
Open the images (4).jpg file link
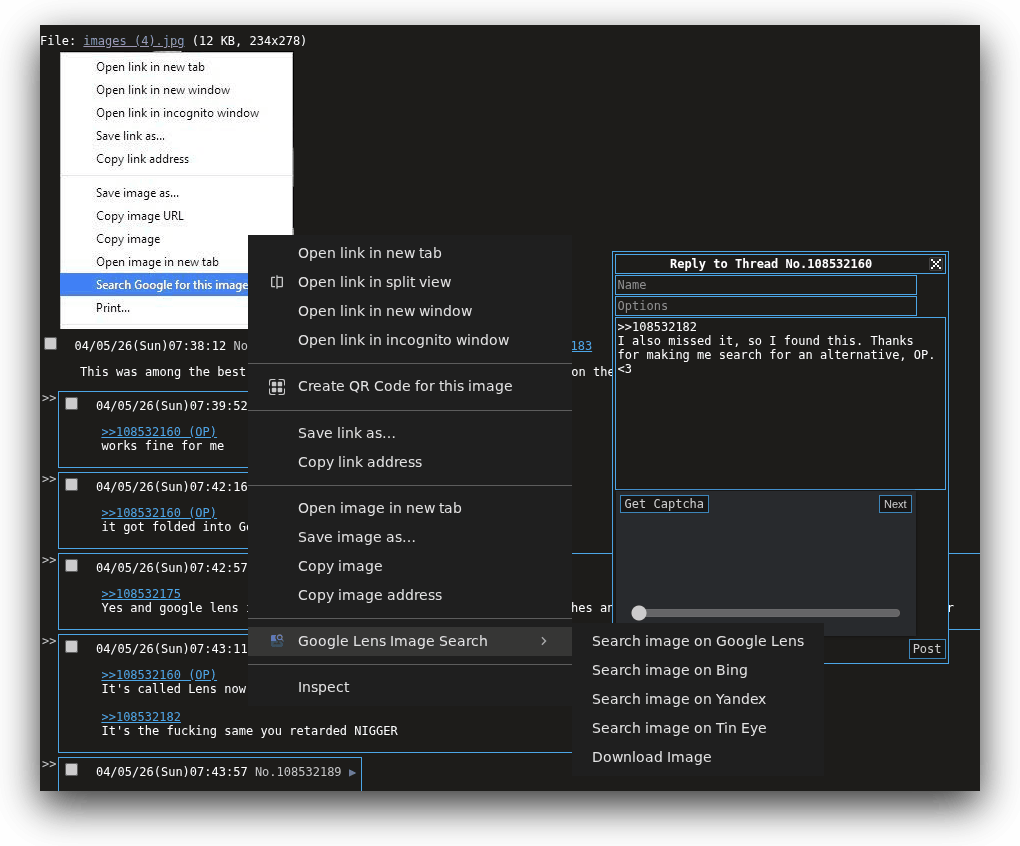tap(133, 40)
